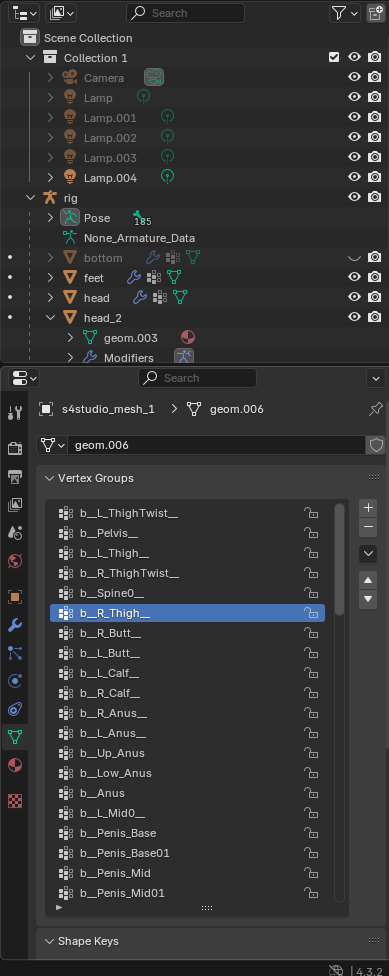Expand the feet object

(50, 278)
